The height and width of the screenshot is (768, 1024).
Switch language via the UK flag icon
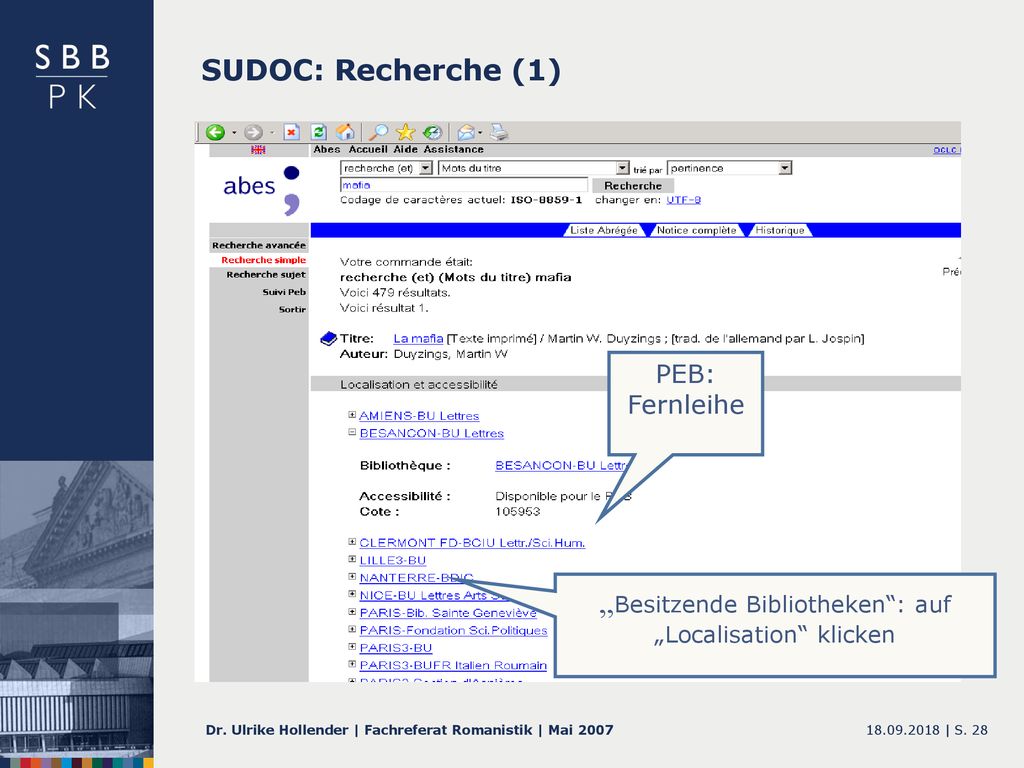coord(259,150)
